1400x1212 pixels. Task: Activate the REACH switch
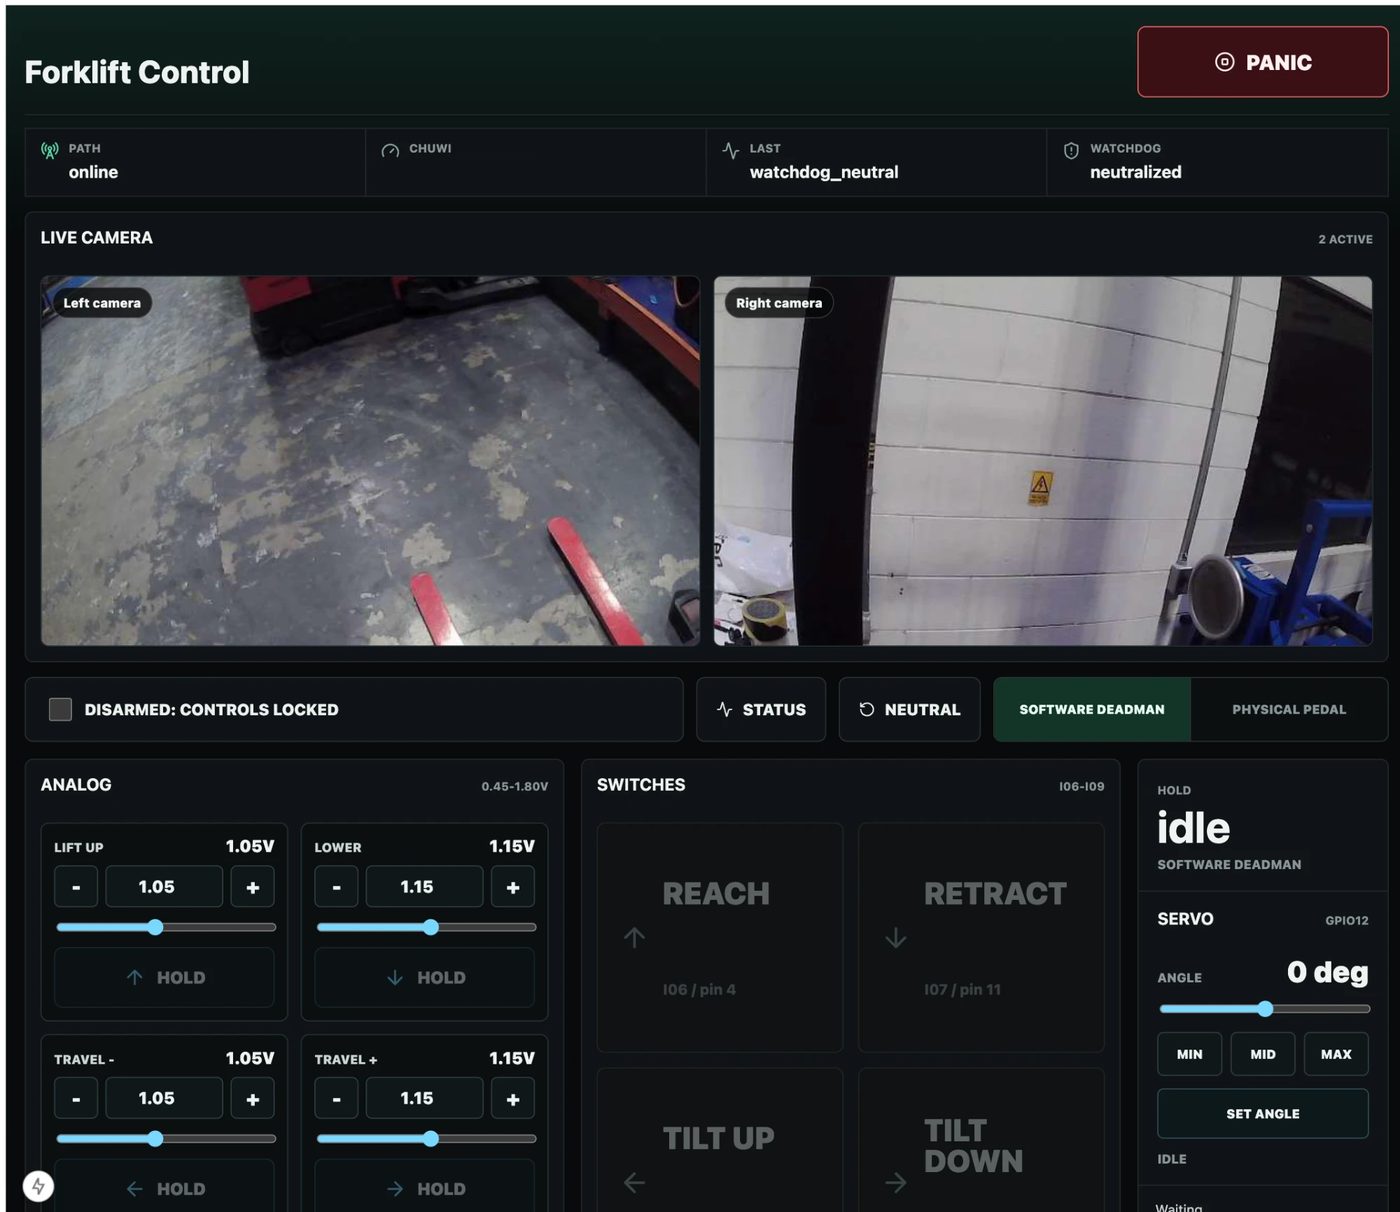(x=720, y=938)
